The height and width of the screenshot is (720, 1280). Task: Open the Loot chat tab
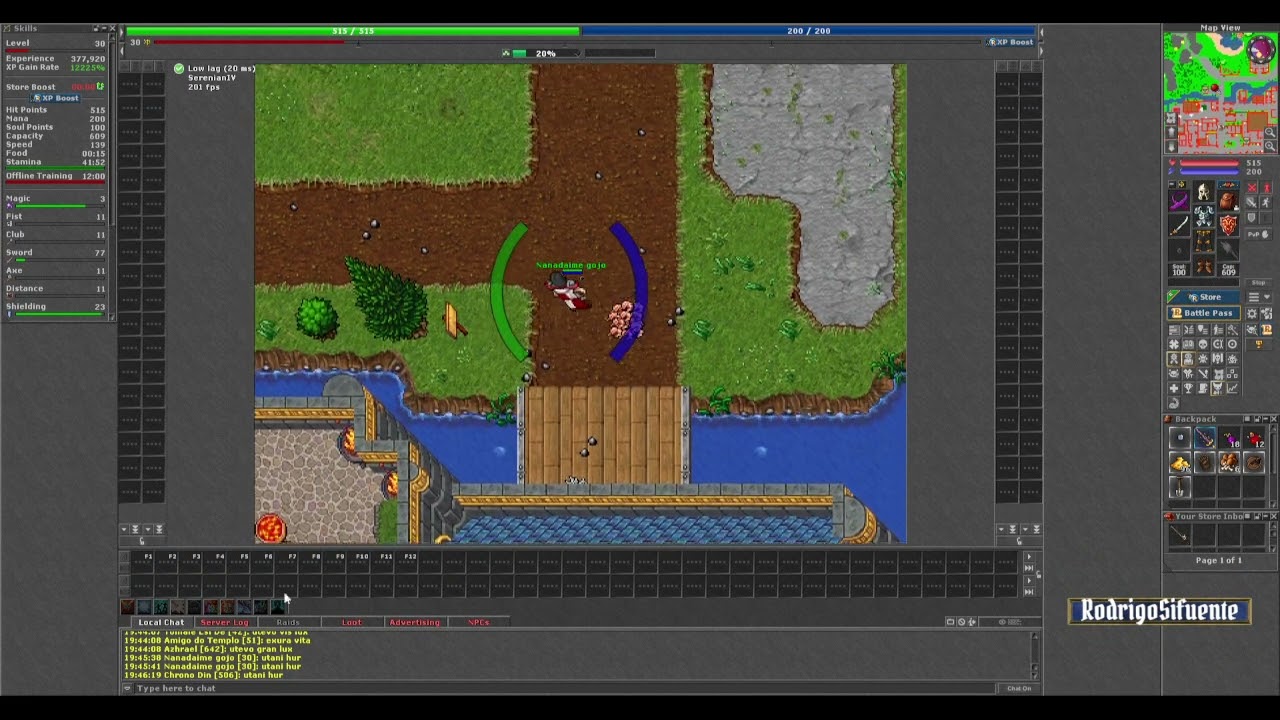pos(351,622)
